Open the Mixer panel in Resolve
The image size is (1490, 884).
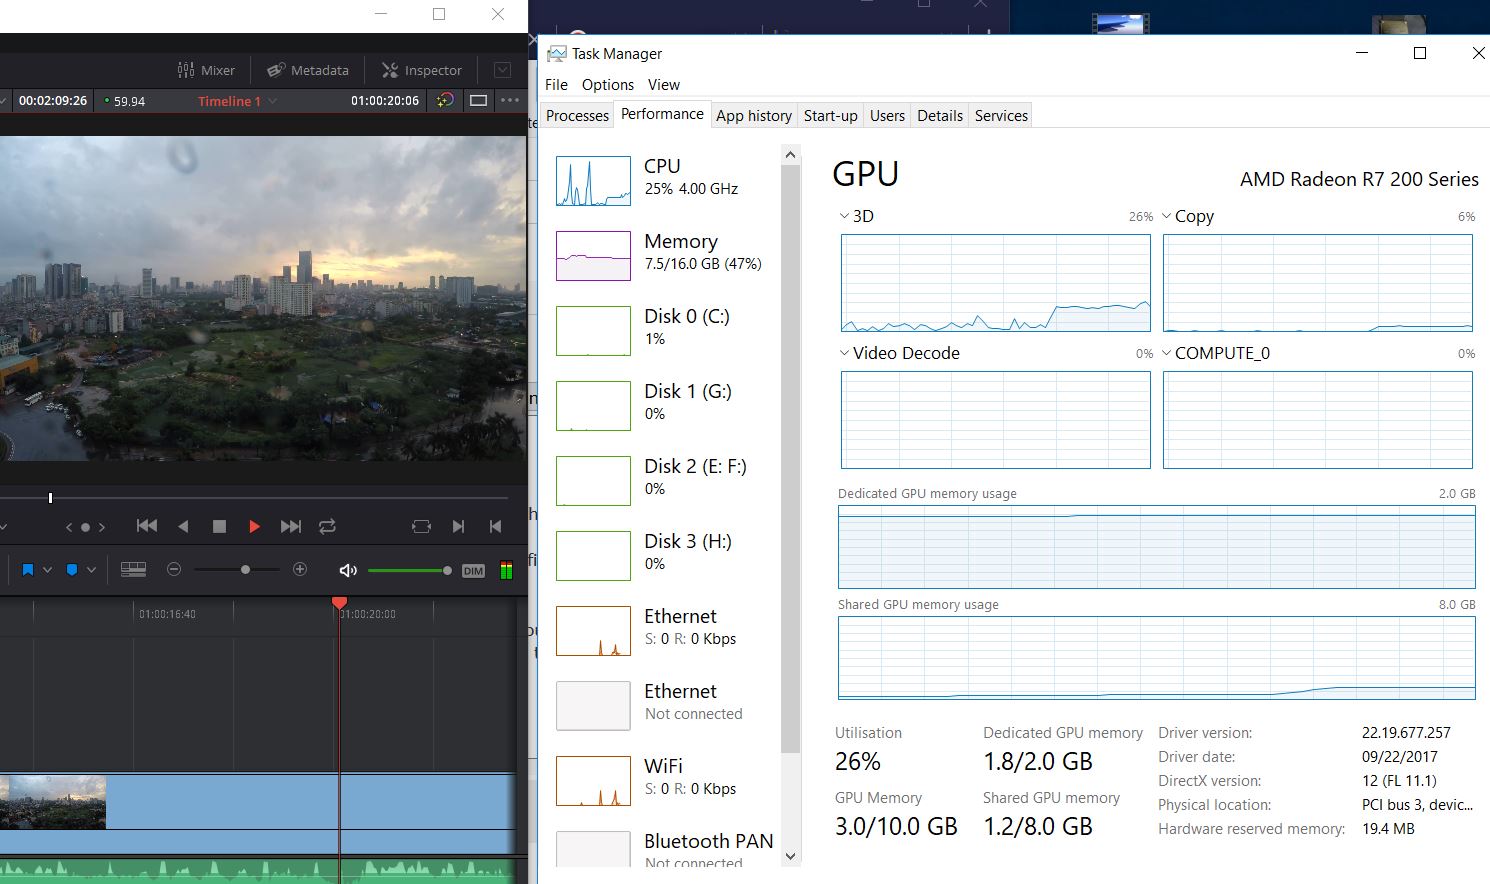coord(206,70)
